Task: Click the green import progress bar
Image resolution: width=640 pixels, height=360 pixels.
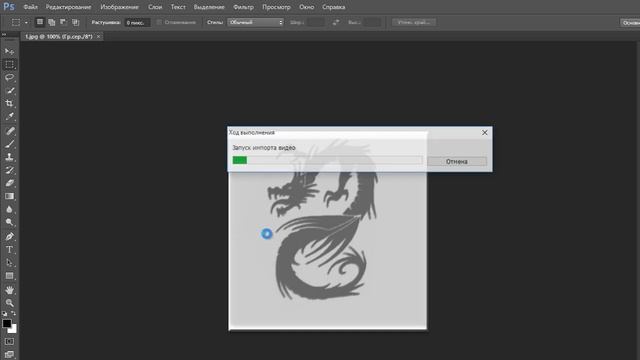Action: click(x=240, y=160)
